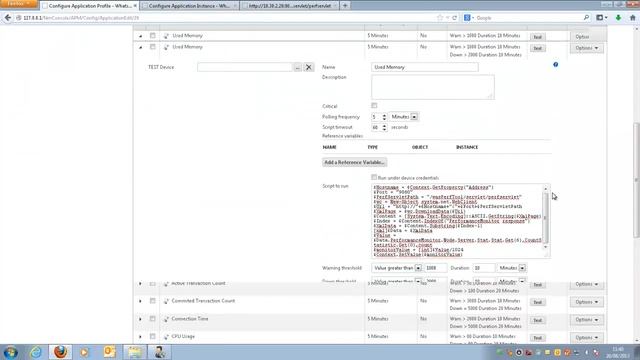Image resolution: width=640 pixels, height=360 pixels.
Task: Open downloads with the green arrow icon
Action: coord(618,18)
